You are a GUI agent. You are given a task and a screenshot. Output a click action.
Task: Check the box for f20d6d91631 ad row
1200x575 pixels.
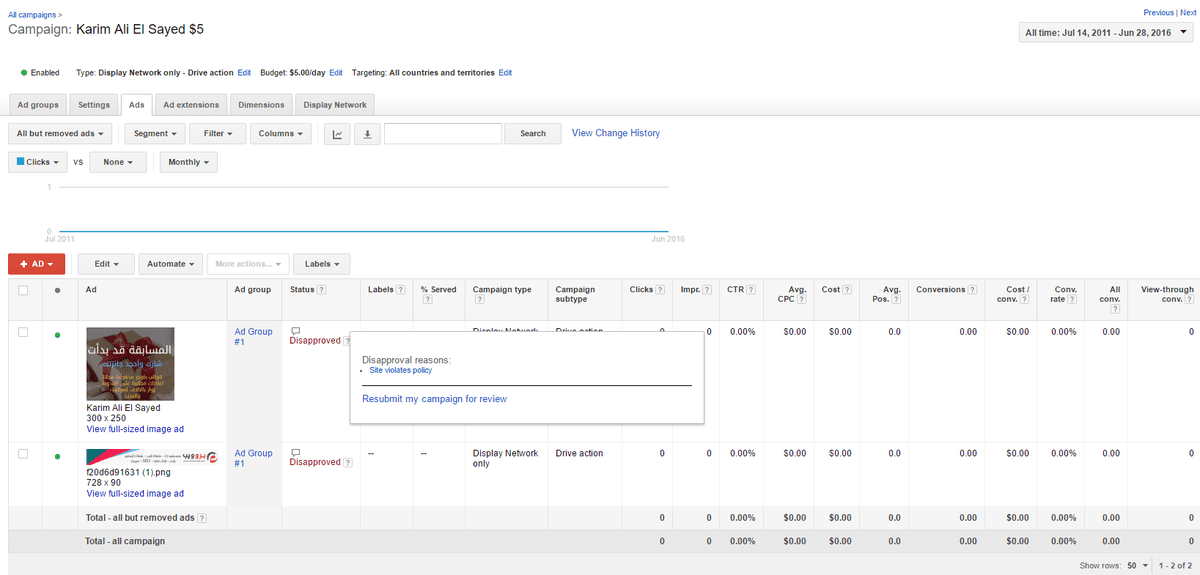pos(24,455)
